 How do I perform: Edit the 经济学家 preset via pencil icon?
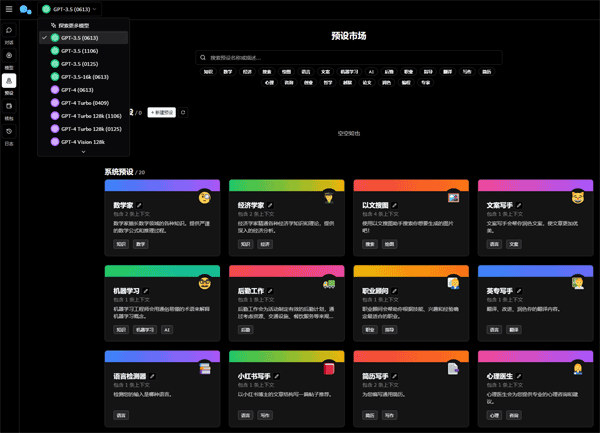[270, 205]
